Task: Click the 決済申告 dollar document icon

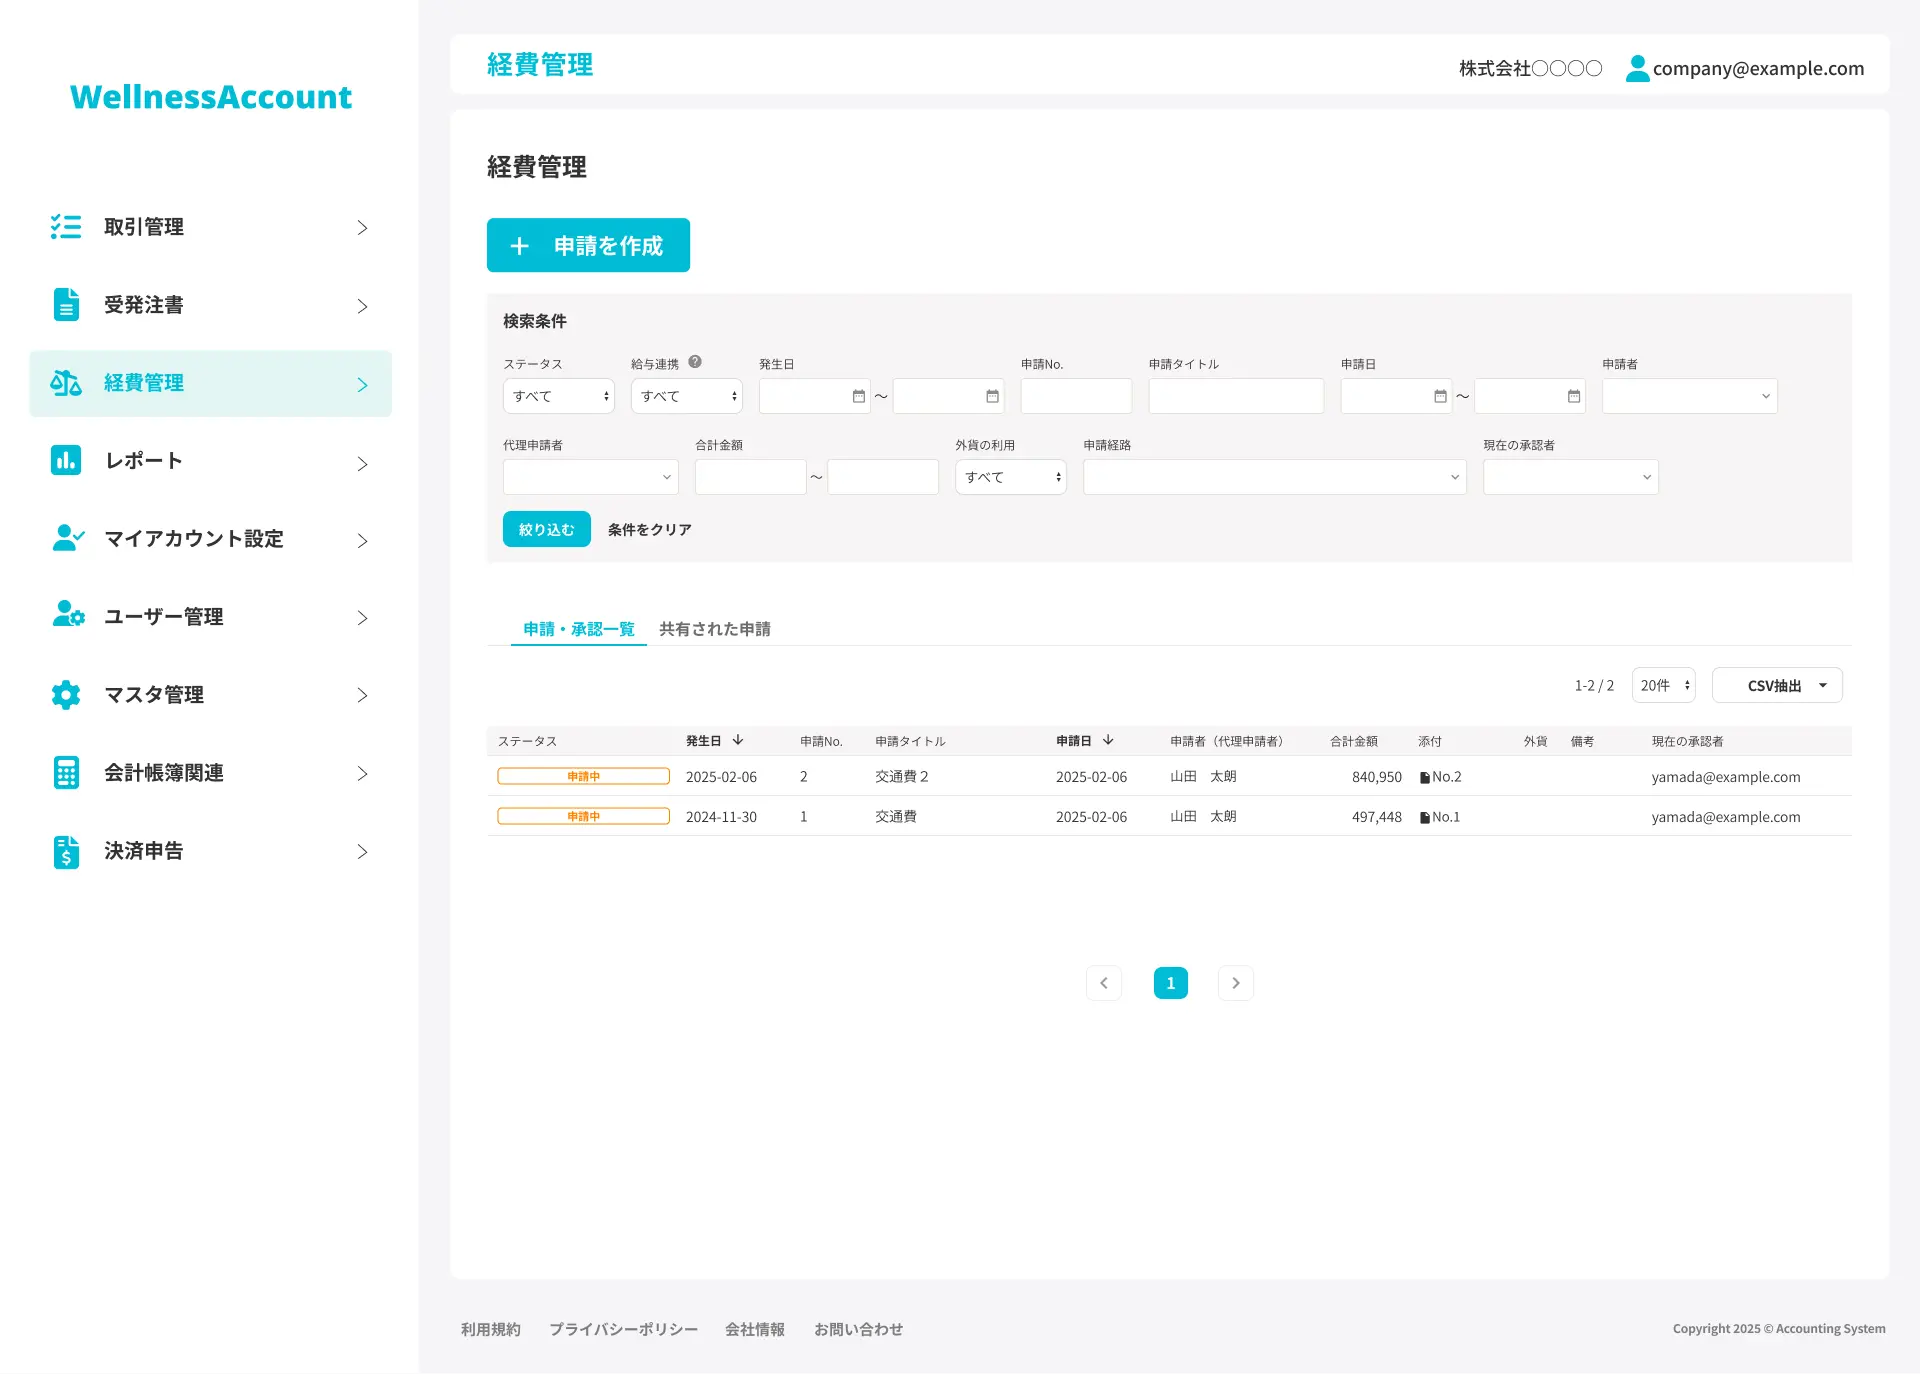Action: coord(66,851)
